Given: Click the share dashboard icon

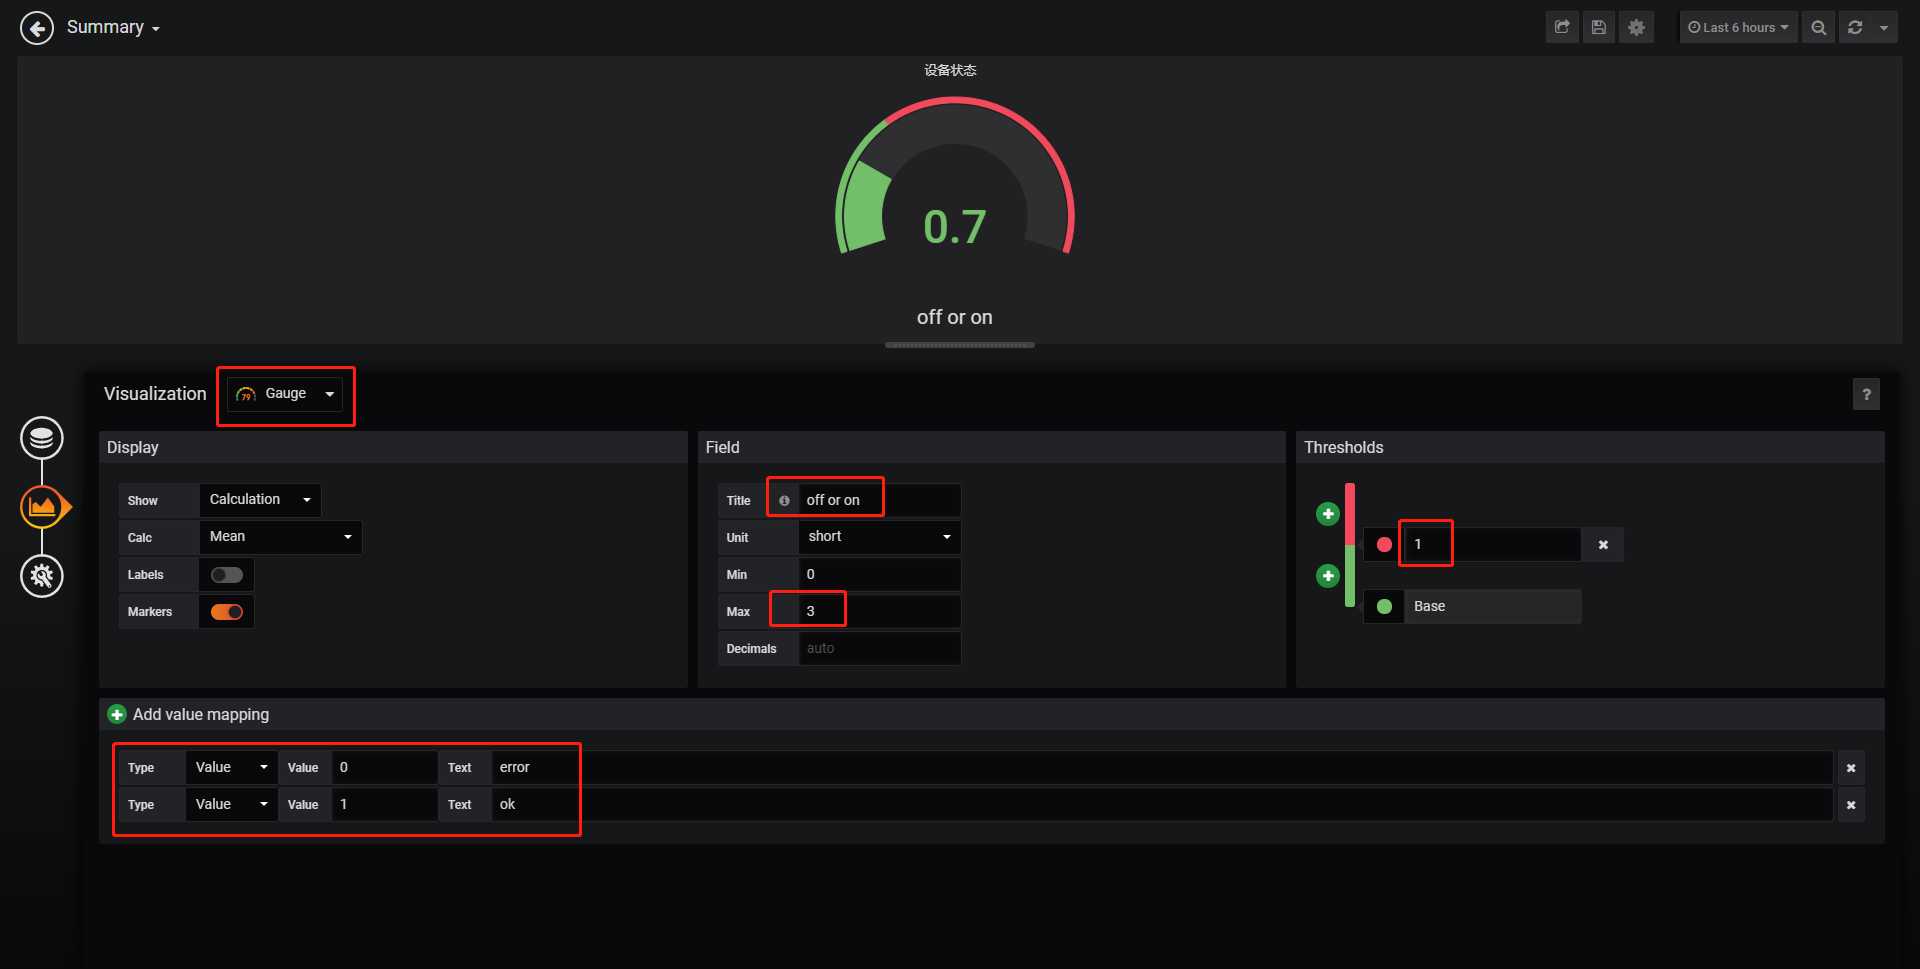Looking at the screenshot, I should tap(1562, 28).
